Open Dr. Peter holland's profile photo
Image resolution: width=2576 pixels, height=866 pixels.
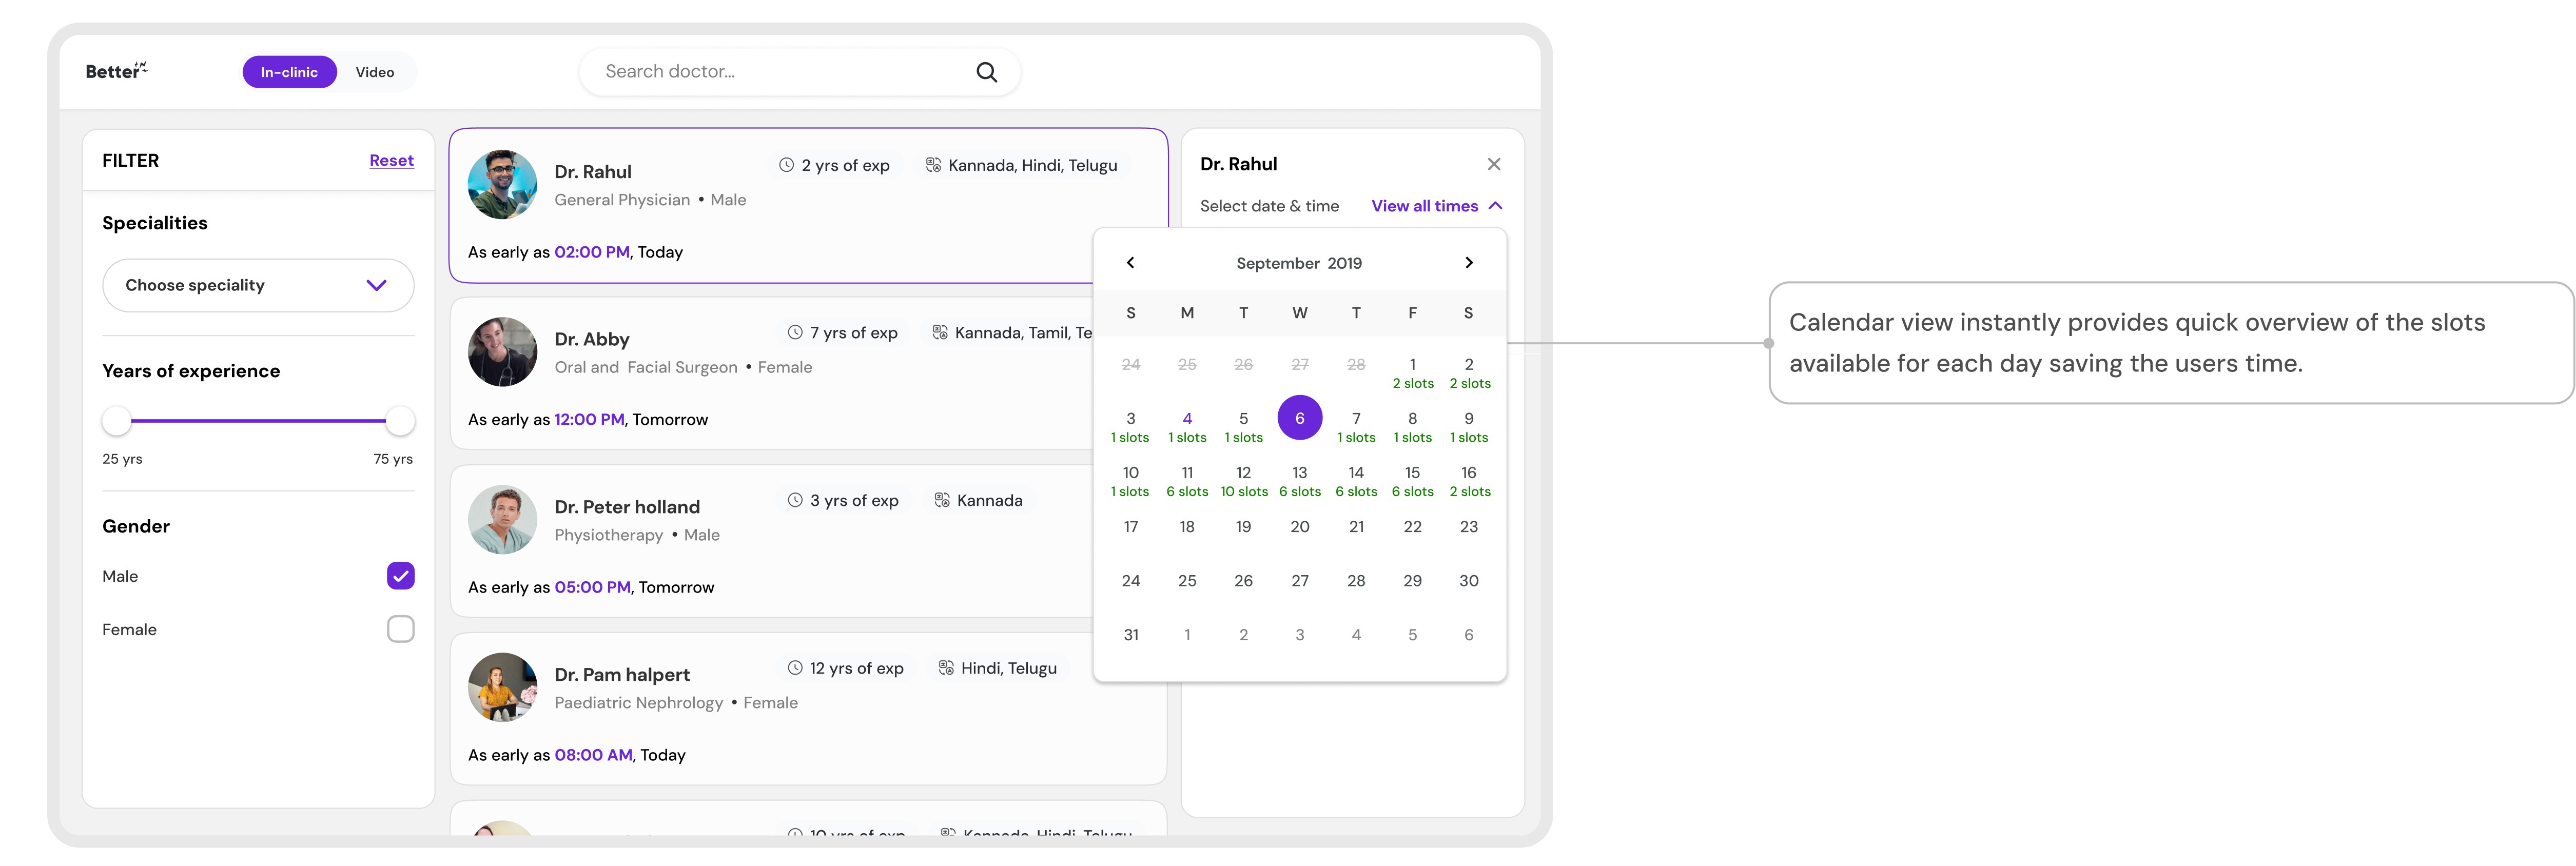[x=503, y=520]
